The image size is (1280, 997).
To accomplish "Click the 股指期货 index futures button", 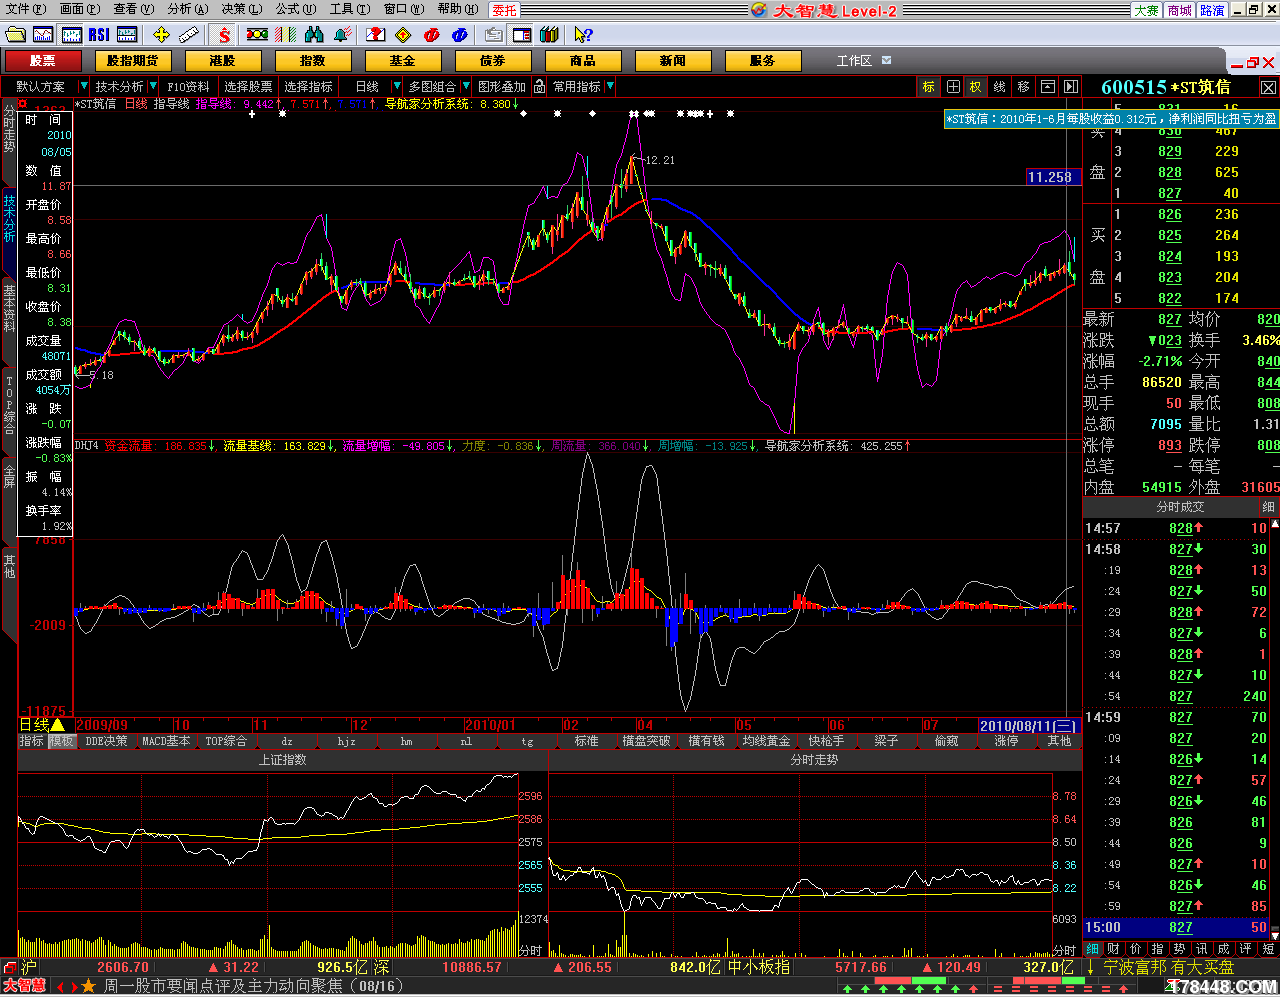I will click(x=133, y=61).
